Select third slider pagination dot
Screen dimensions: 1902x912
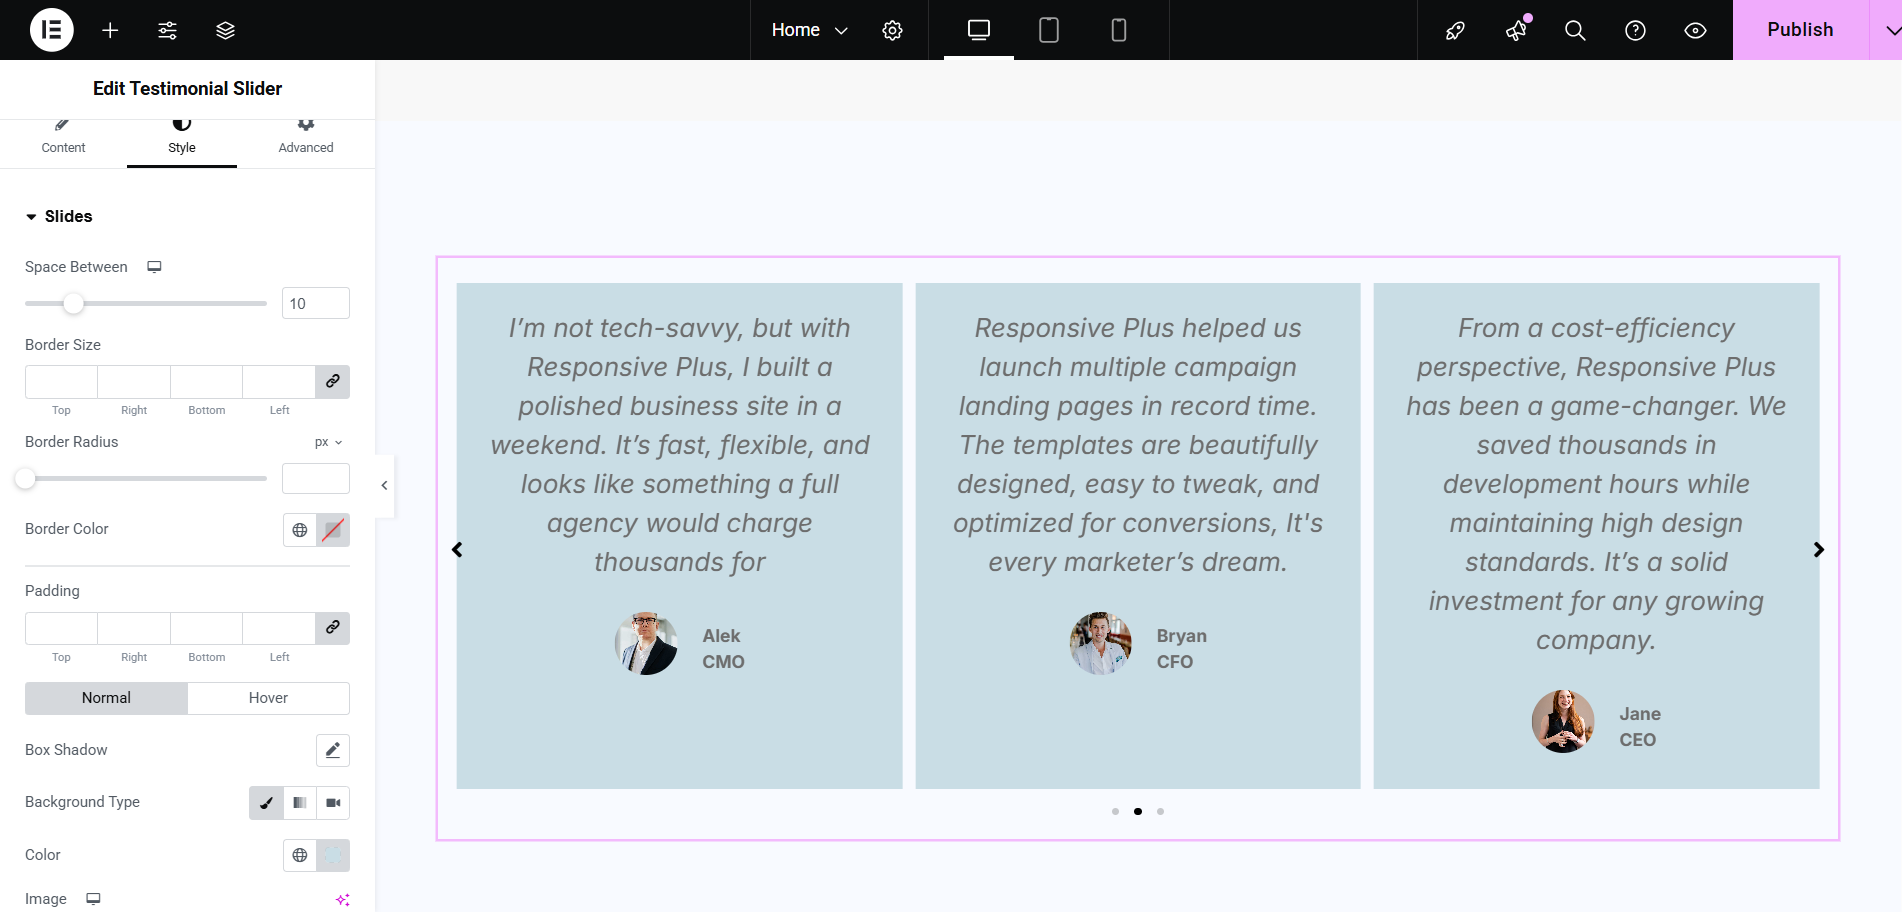pos(1160,811)
